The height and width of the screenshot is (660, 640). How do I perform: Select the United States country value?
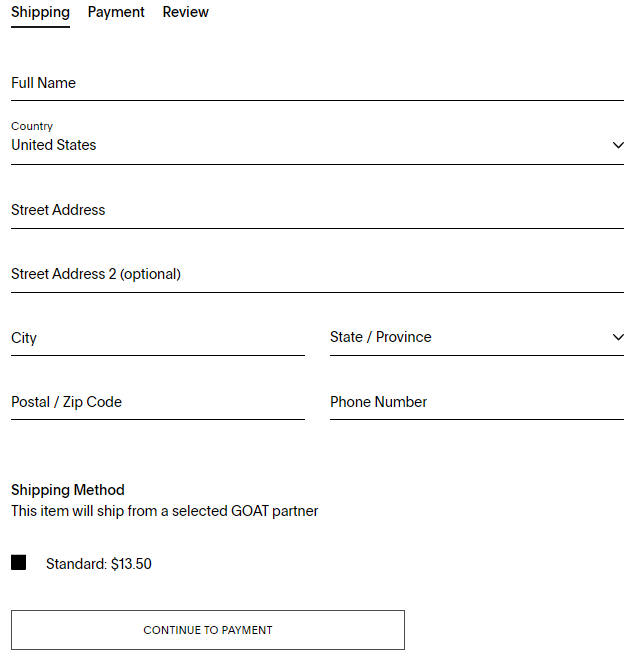point(54,145)
